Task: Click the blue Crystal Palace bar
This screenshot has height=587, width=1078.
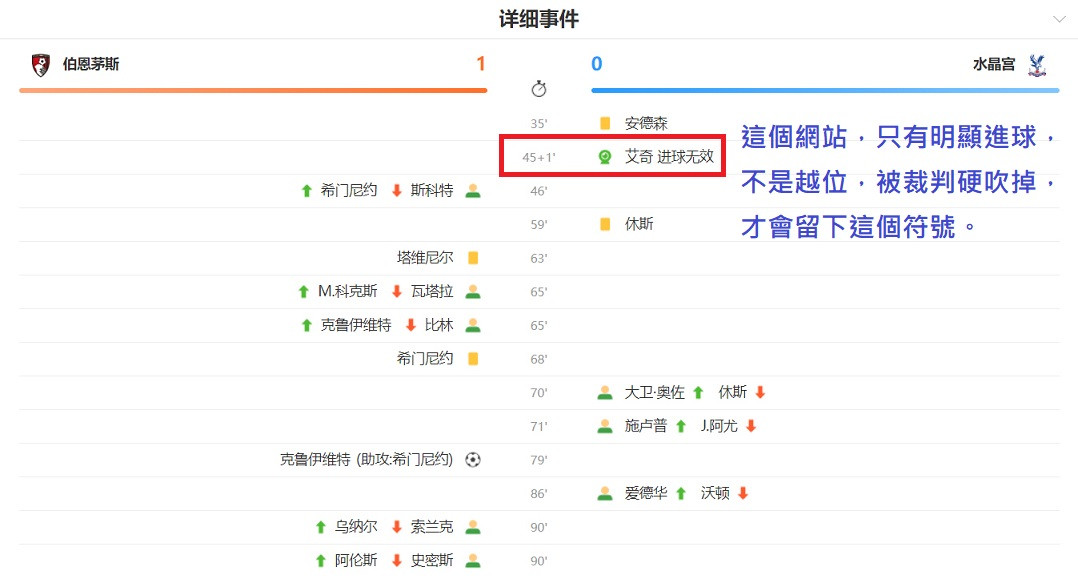Action: pos(825,90)
